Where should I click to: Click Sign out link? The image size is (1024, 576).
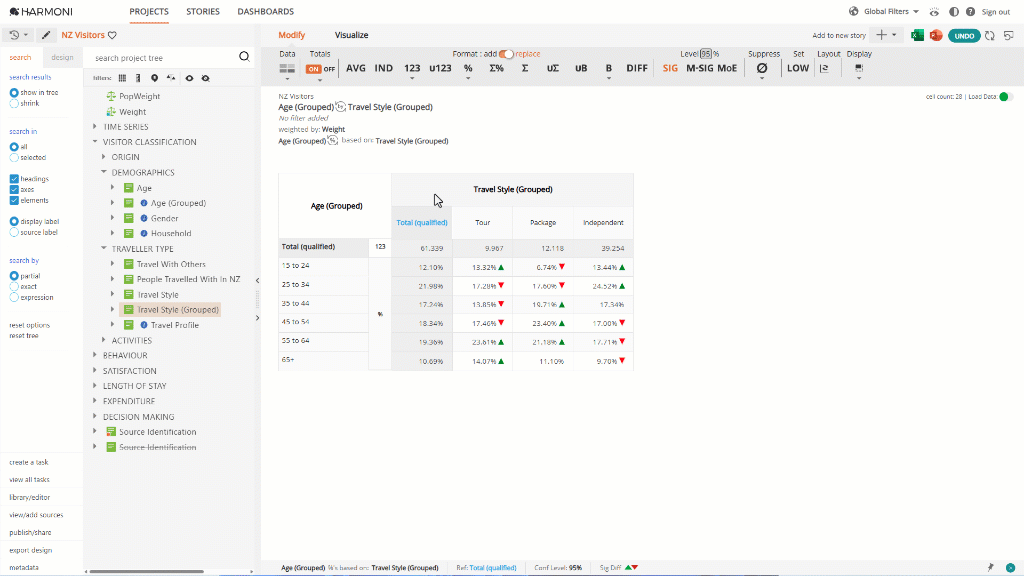(996, 12)
